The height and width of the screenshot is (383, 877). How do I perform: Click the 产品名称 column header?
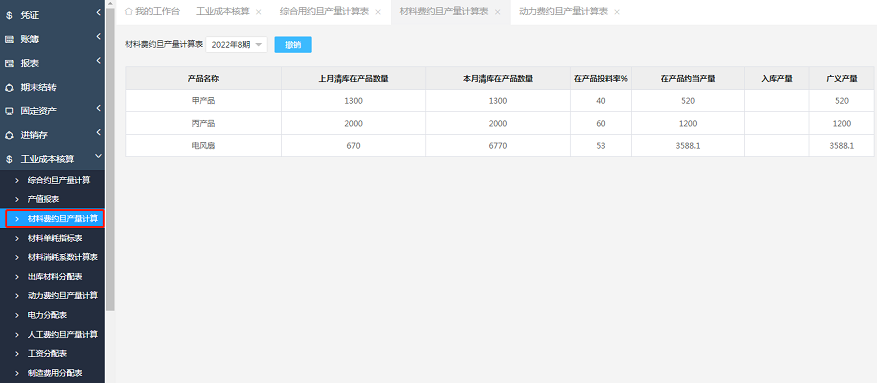coord(203,79)
